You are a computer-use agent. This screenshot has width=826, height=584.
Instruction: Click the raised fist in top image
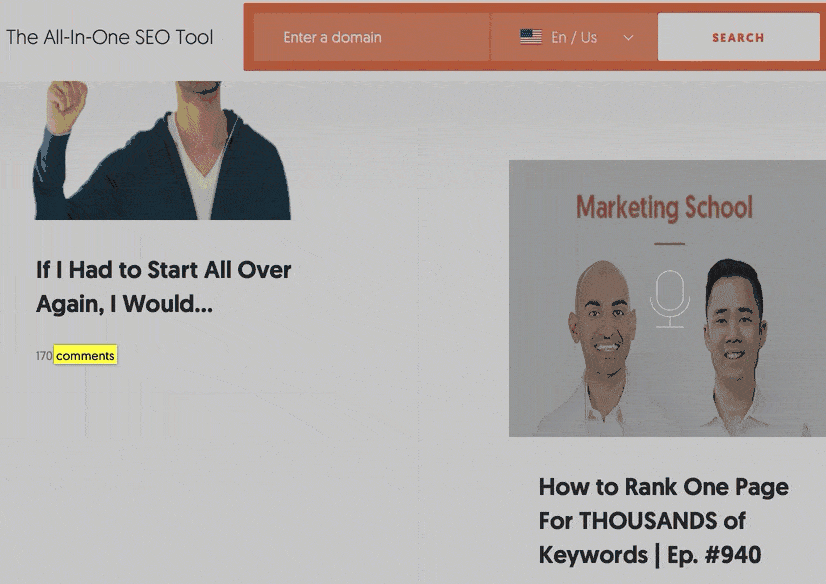66,105
